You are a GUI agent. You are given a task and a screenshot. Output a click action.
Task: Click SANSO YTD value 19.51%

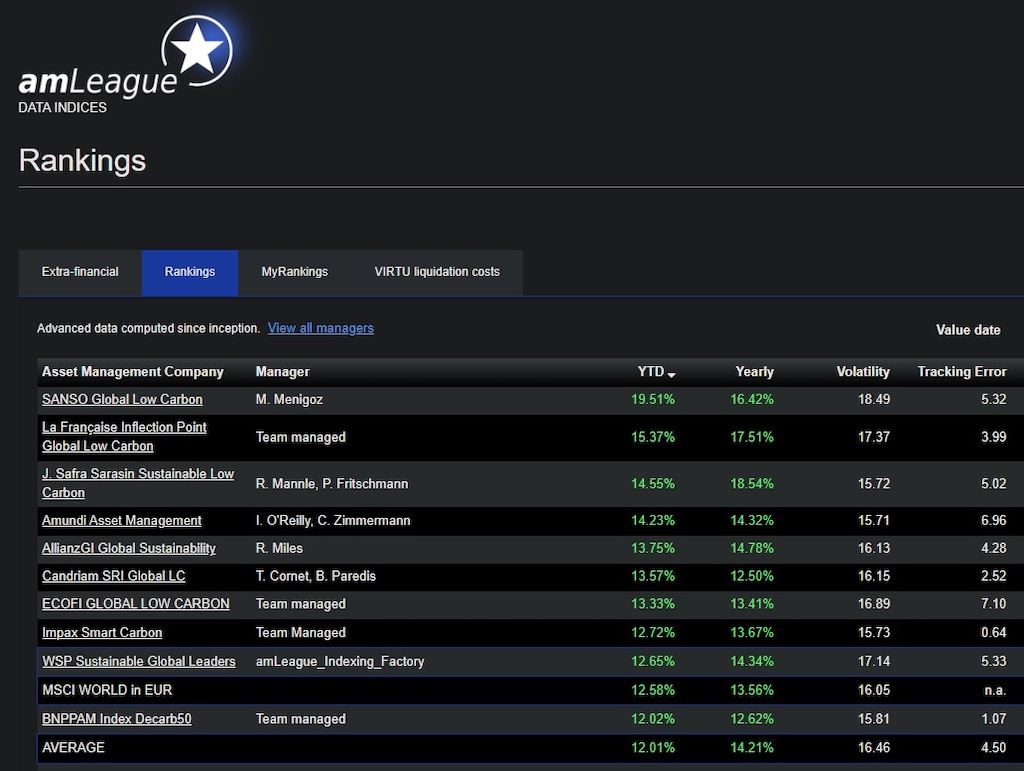coord(653,400)
